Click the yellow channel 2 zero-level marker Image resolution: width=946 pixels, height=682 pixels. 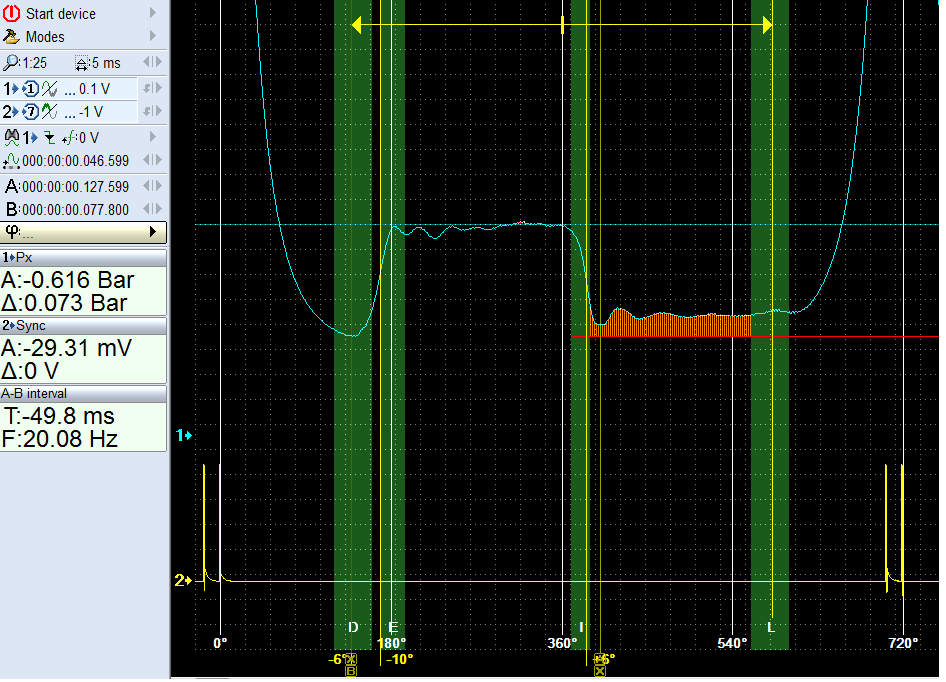pos(183,581)
